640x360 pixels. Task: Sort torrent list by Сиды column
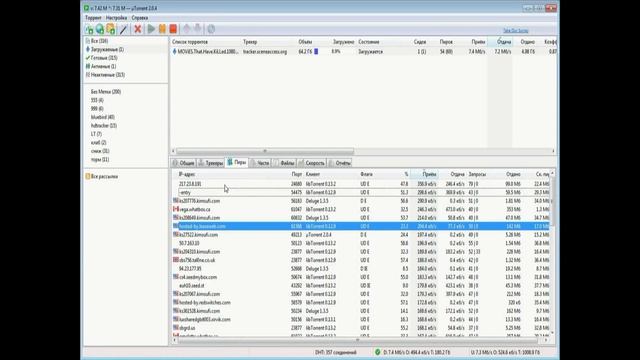click(420, 42)
